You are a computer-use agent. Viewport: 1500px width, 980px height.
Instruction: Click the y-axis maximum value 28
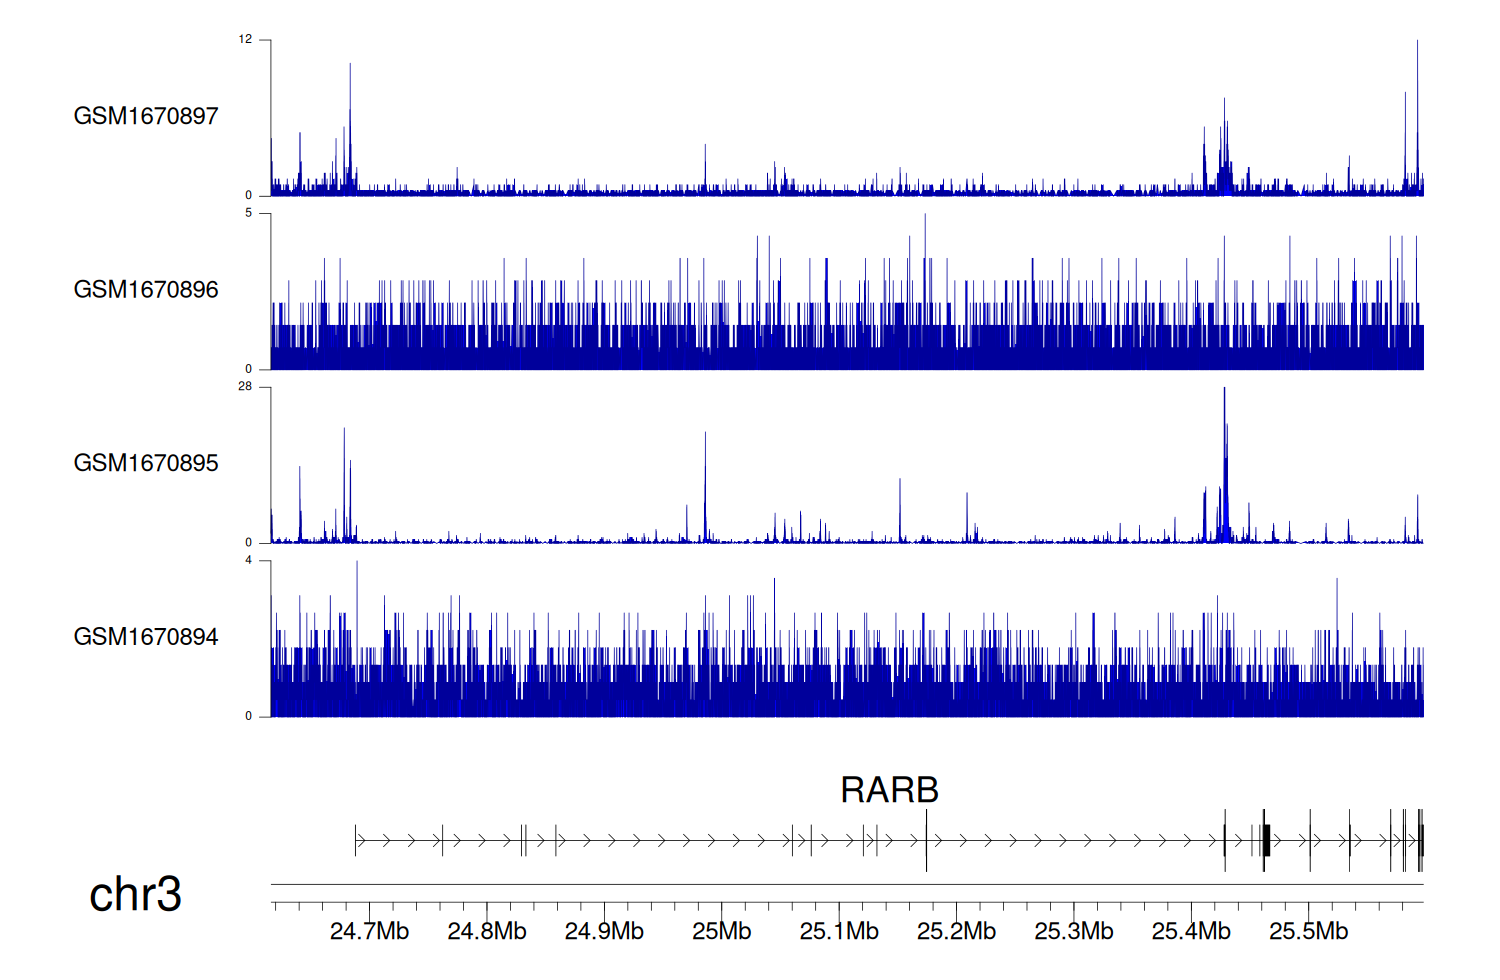(245, 387)
